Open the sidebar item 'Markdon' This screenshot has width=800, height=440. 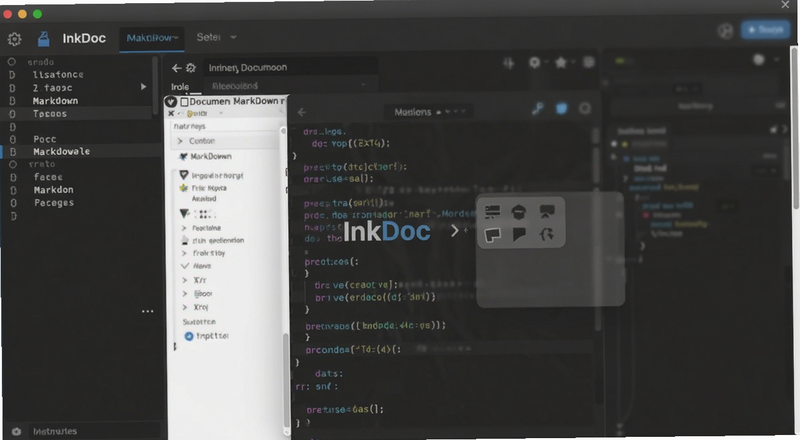(x=54, y=190)
